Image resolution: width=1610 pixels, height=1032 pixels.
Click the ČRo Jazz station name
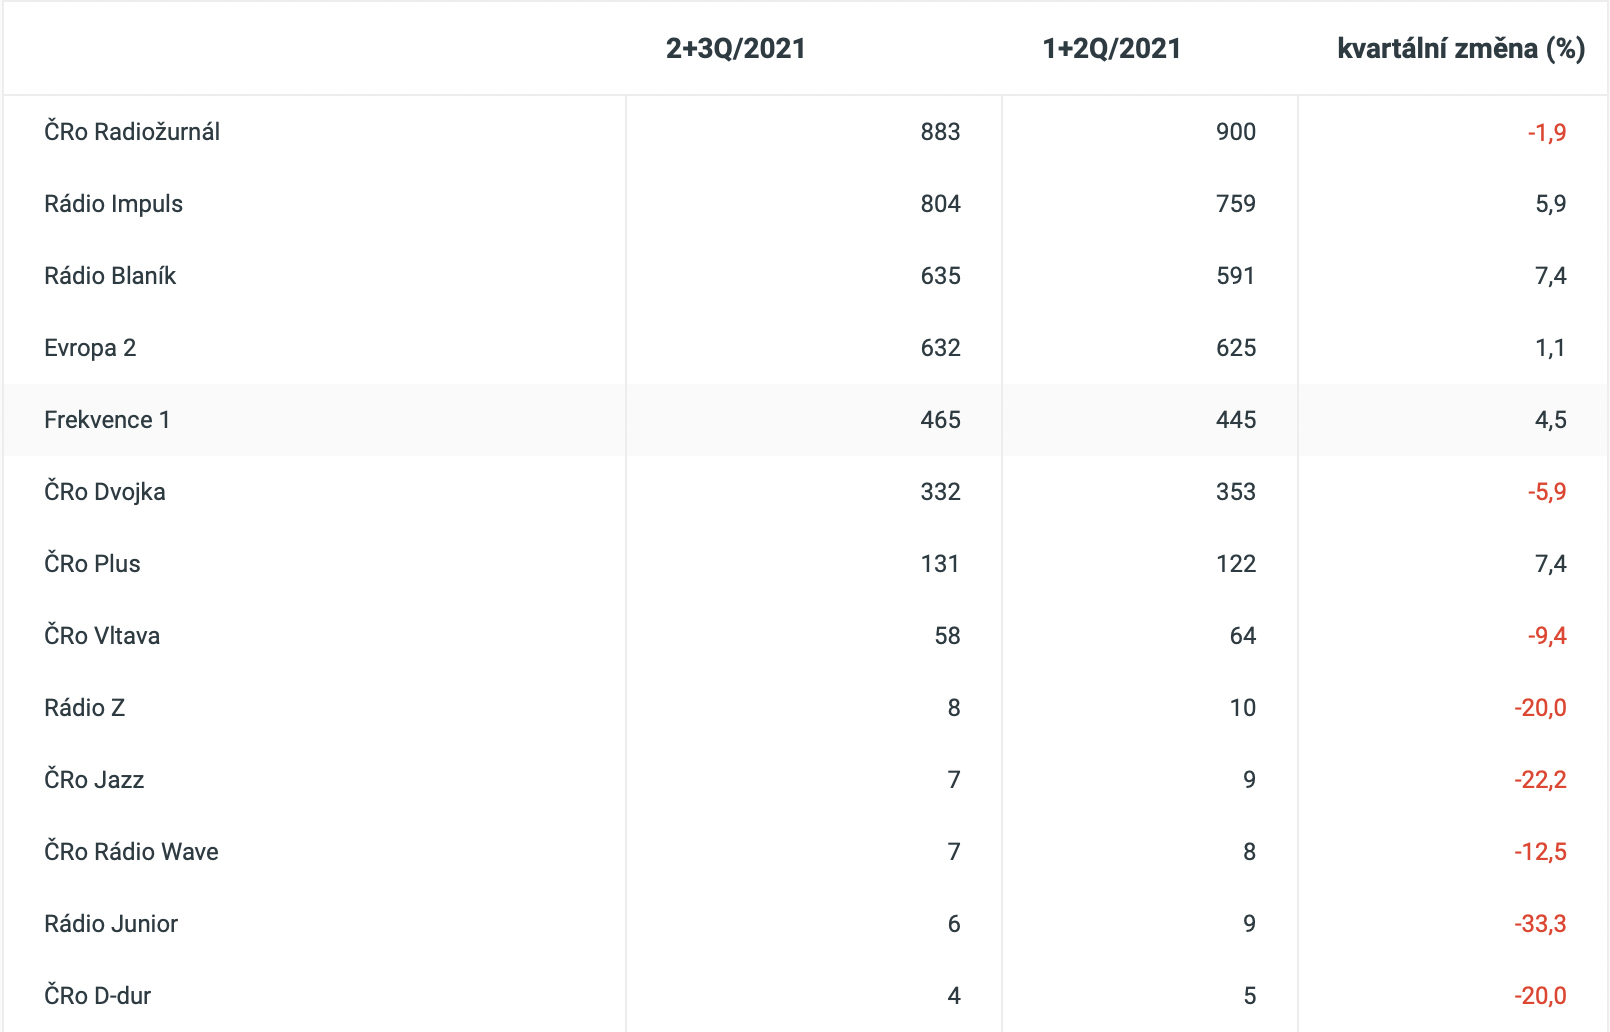94,780
